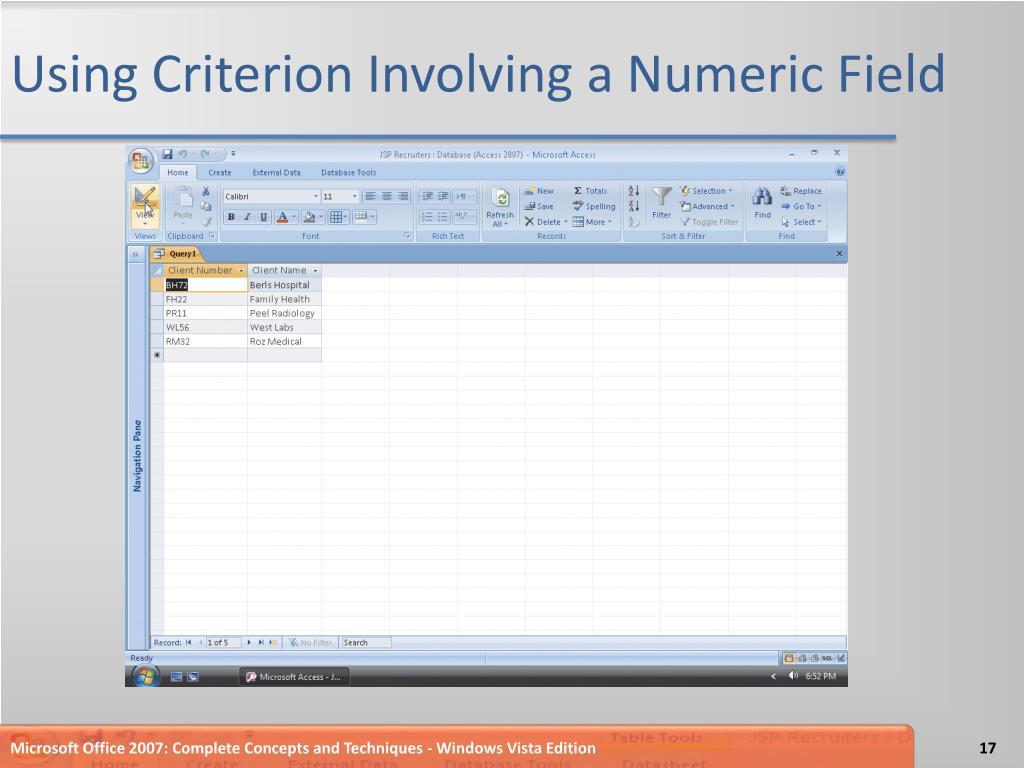The image size is (1024, 768).
Task: Switch to the Create ribbon tab
Action: pos(219,172)
